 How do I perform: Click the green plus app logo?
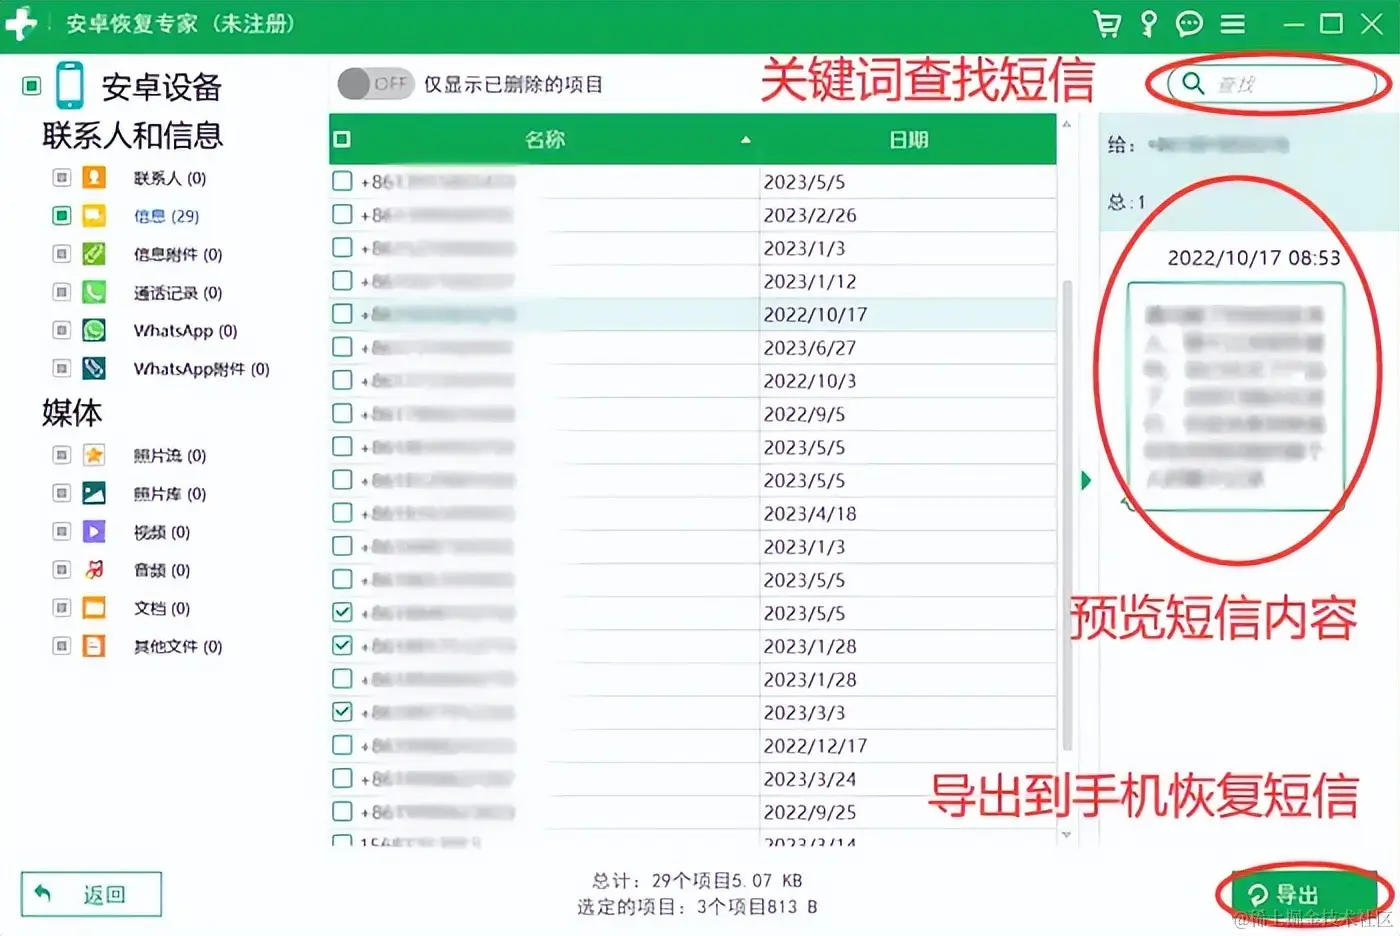pos(20,24)
